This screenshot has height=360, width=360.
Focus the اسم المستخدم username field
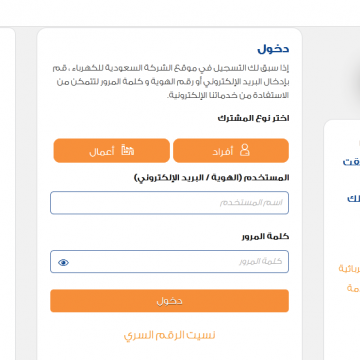click(169, 203)
